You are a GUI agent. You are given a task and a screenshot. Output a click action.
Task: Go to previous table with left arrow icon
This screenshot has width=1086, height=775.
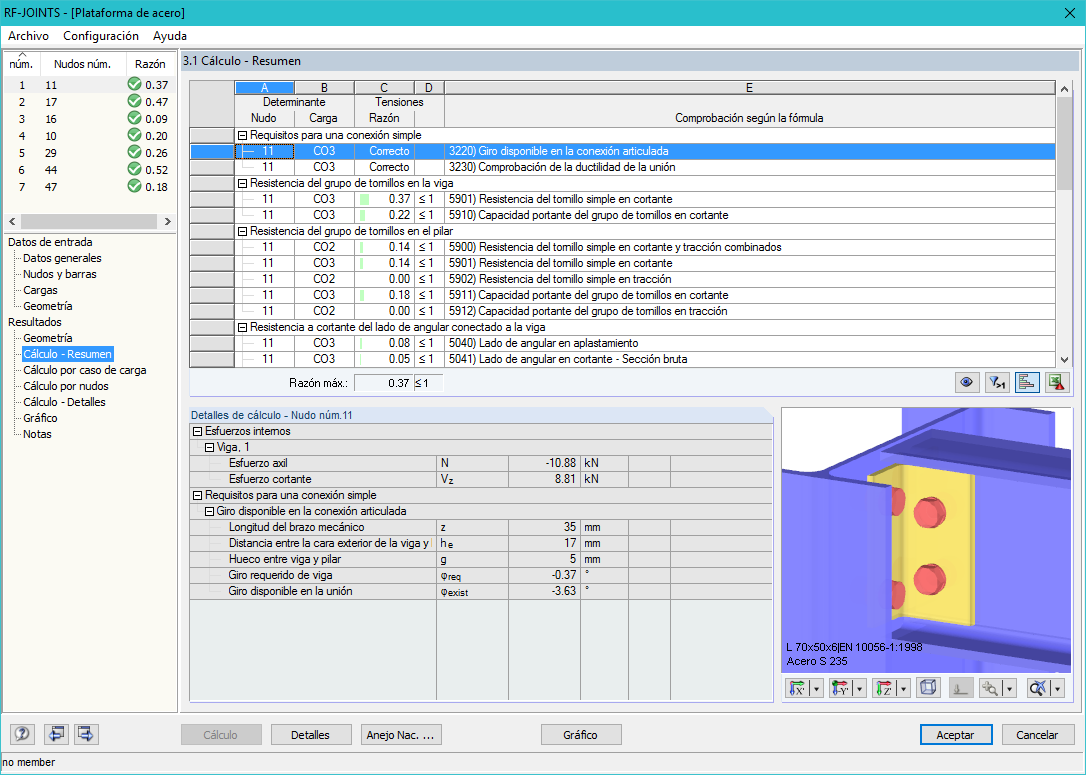(56, 734)
